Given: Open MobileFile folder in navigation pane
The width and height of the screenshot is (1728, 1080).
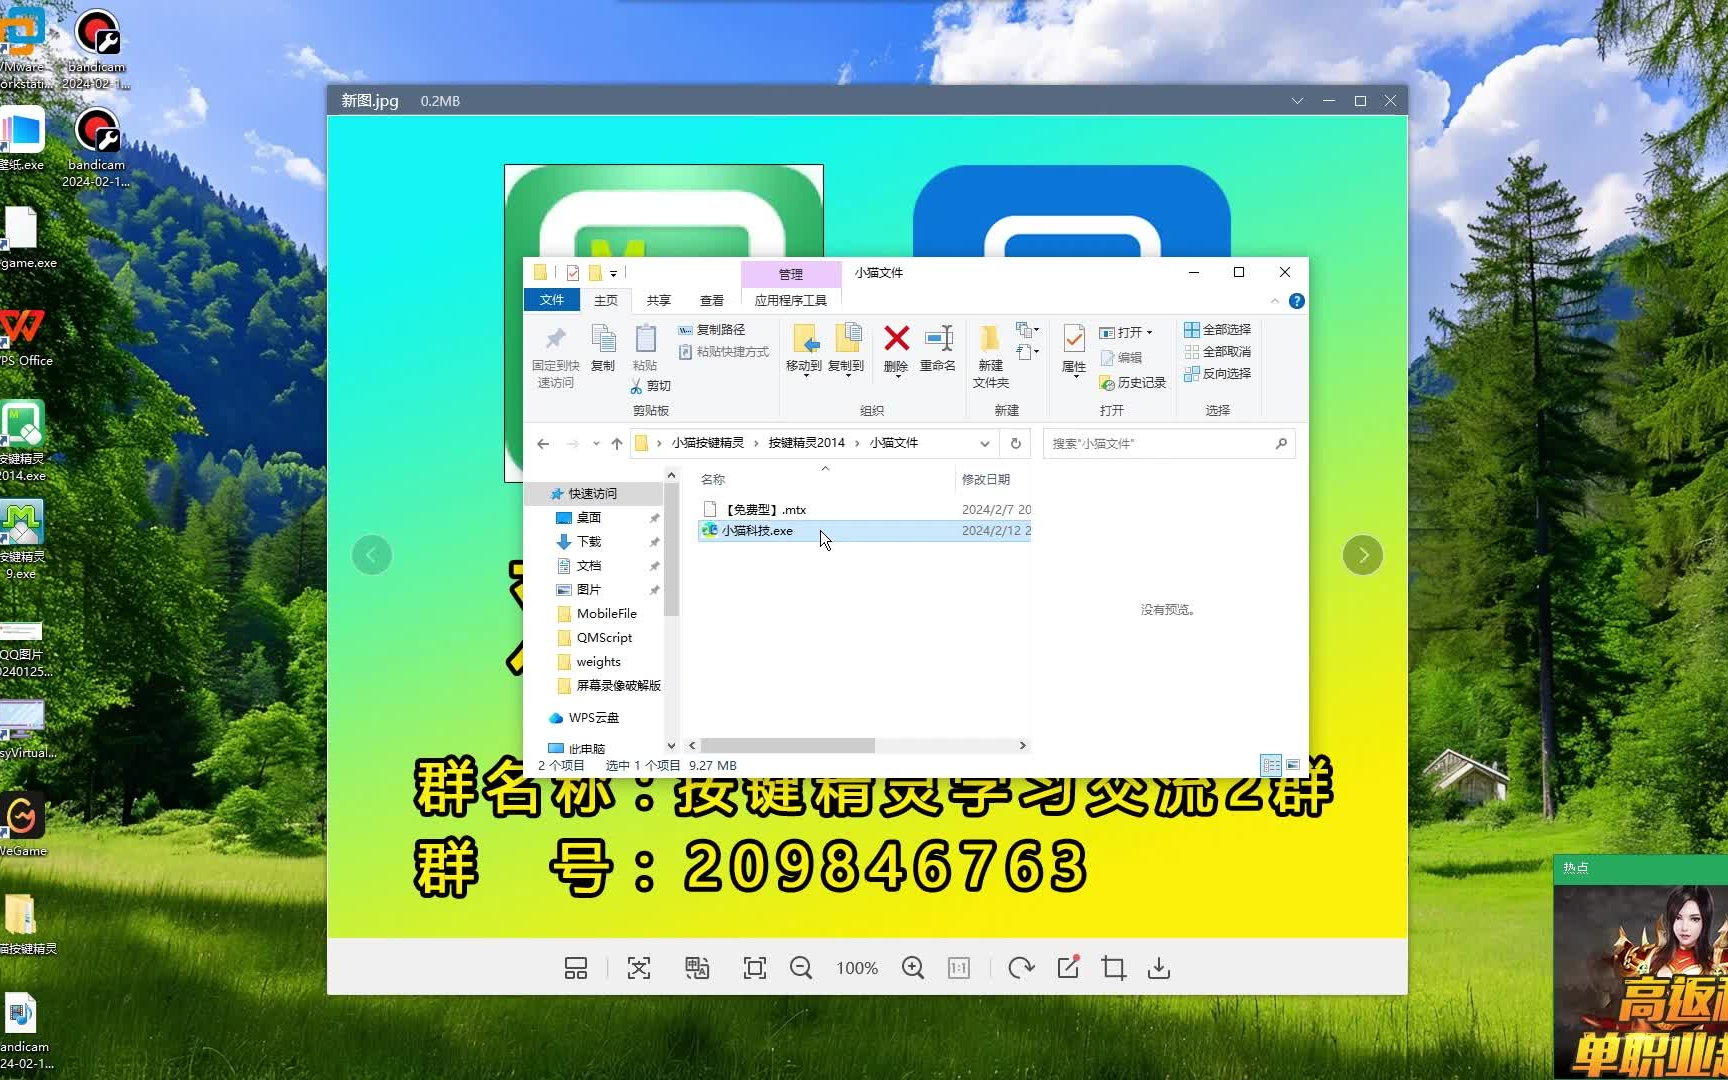Looking at the screenshot, I should pos(606,614).
